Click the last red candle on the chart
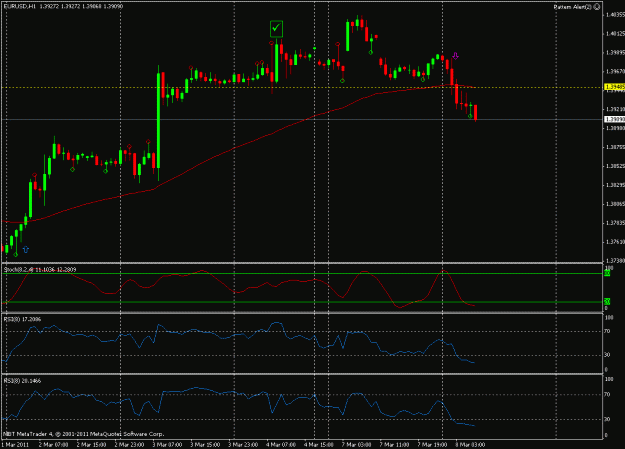This screenshot has width=625, height=449. pyautogui.click(x=476, y=112)
